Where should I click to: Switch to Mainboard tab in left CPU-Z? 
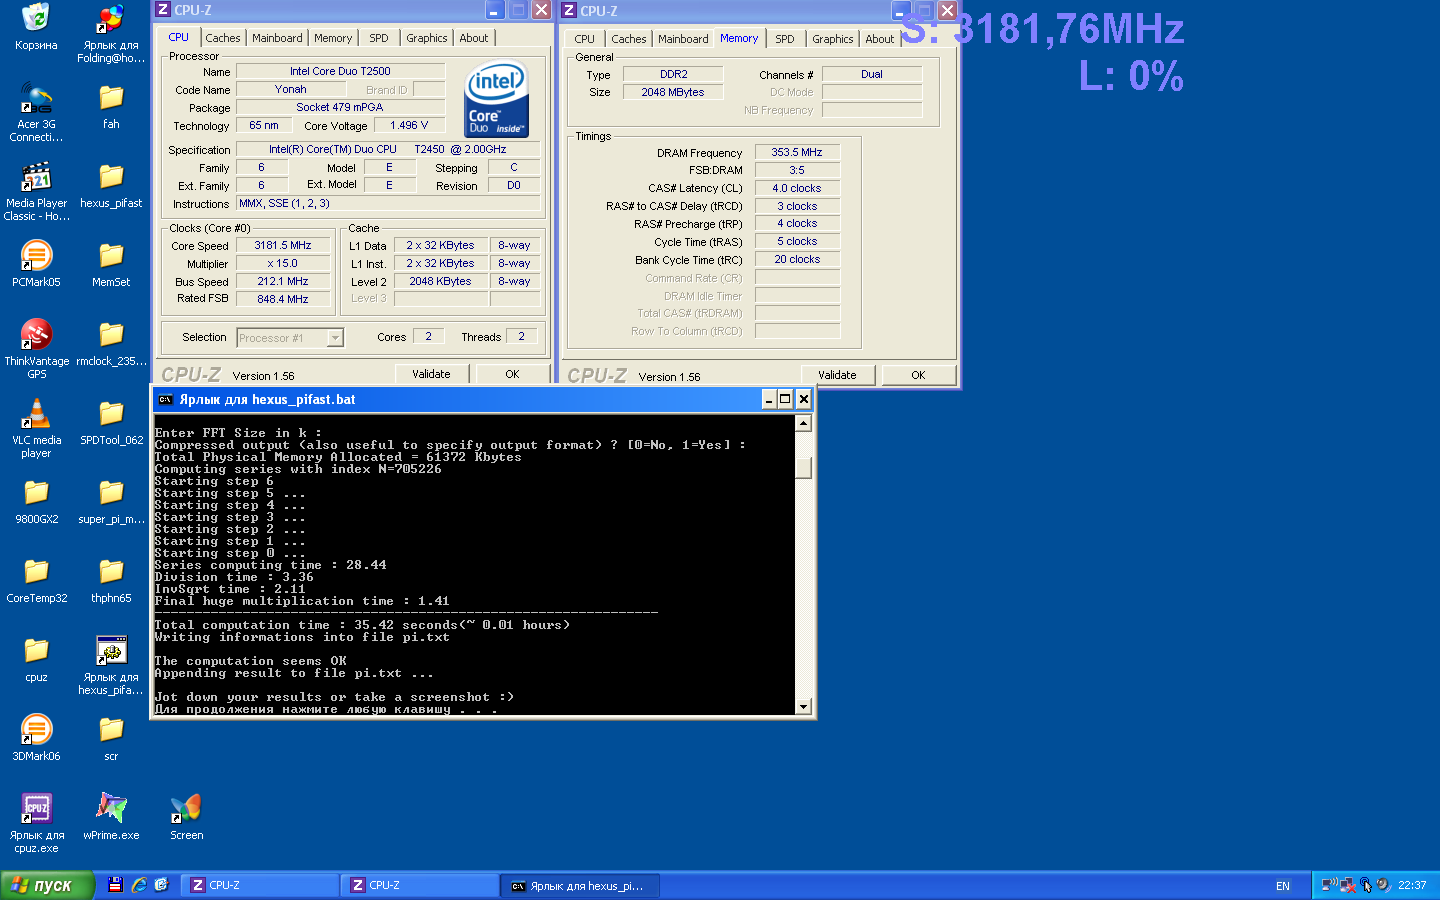pyautogui.click(x=277, y=38)
